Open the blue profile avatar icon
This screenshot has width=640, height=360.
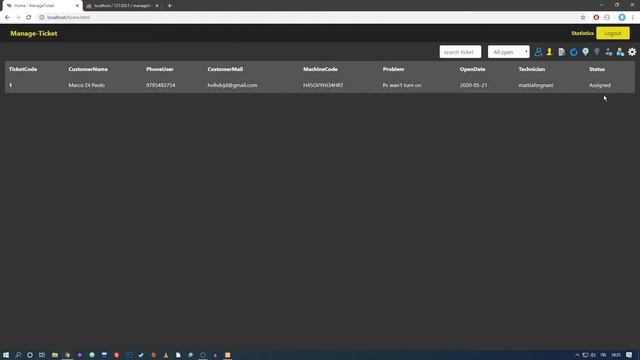coord(622,17)
